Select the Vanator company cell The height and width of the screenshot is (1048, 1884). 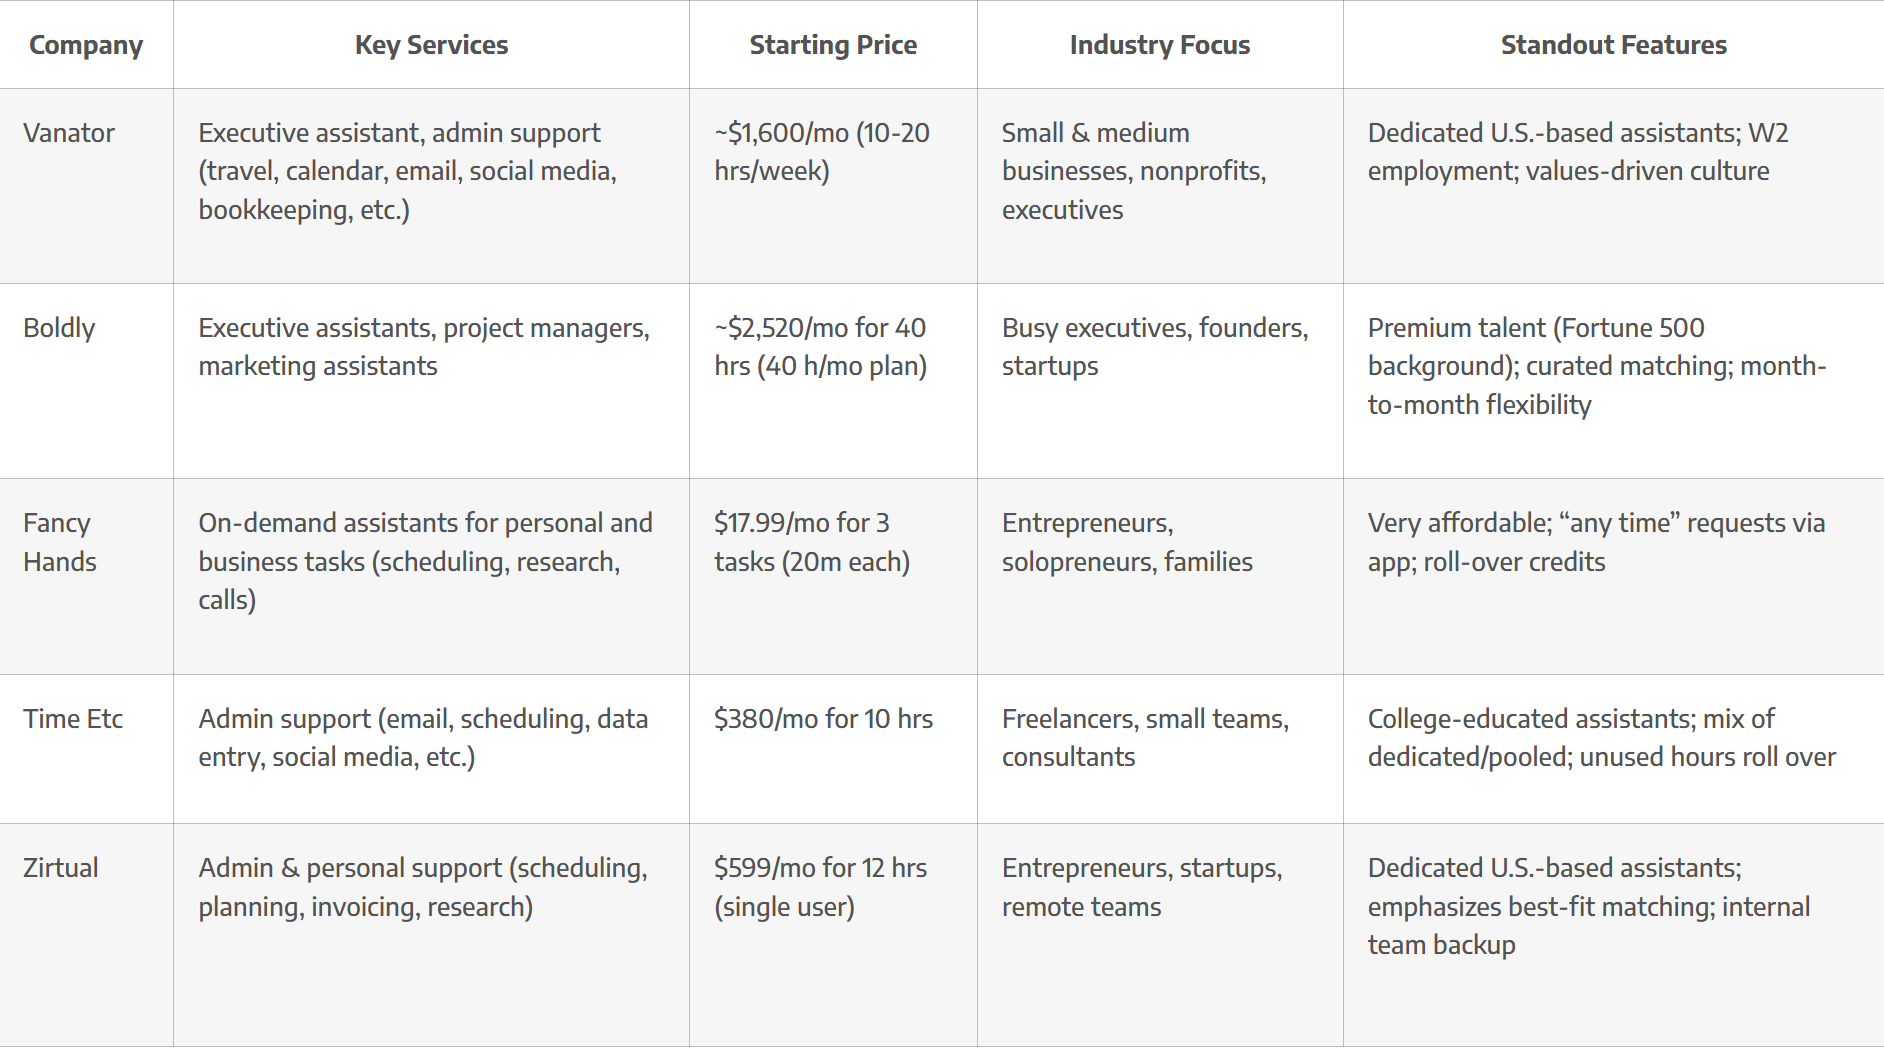69,133
